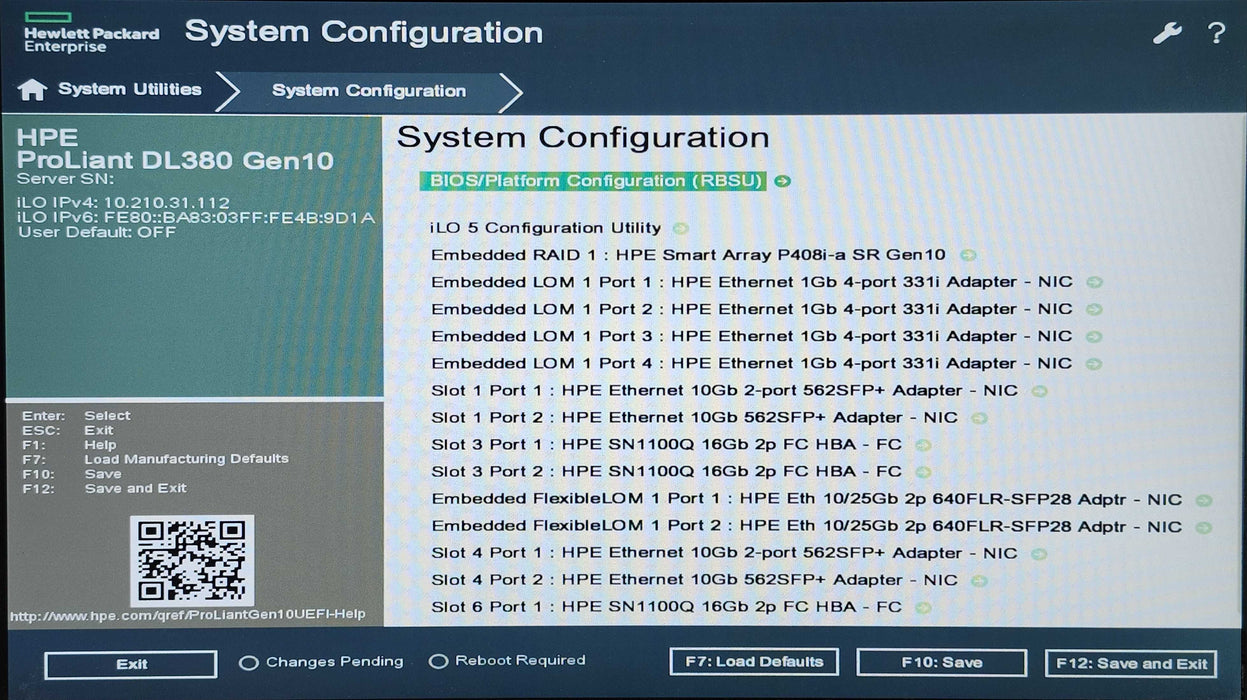The image size is (1247, 700).
Task: Click the Server SN: label
Action: tap(66, 180)
